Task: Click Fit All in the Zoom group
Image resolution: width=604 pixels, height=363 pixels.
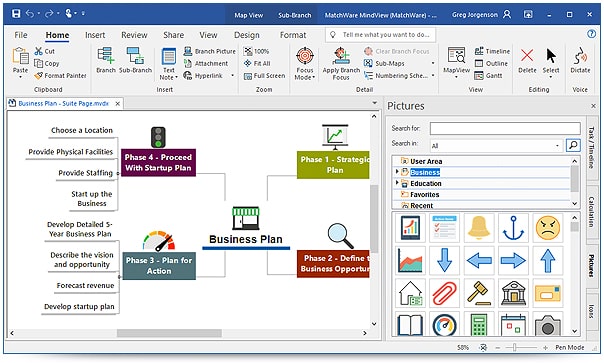Action: 257,63
